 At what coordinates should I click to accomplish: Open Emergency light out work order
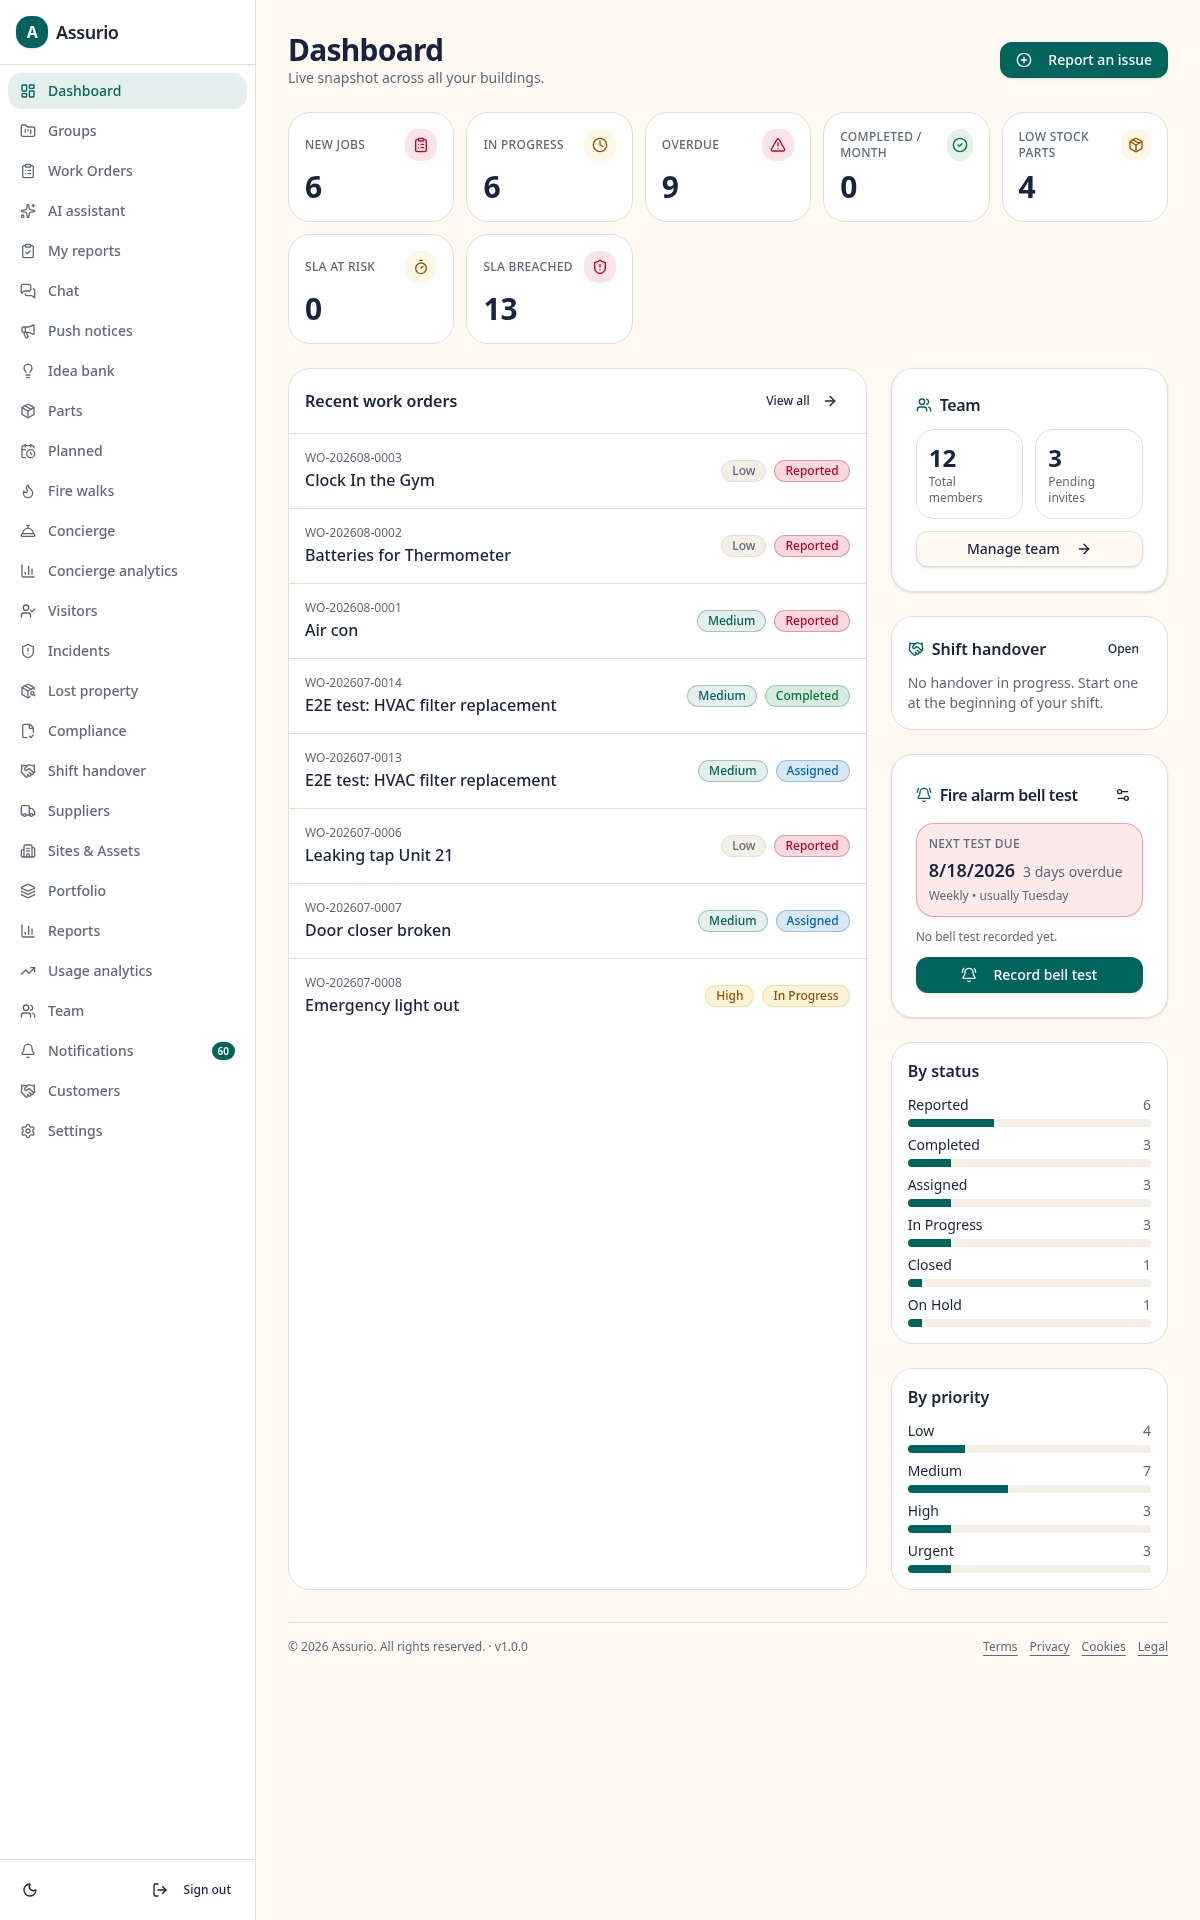(x=577, y=996)
